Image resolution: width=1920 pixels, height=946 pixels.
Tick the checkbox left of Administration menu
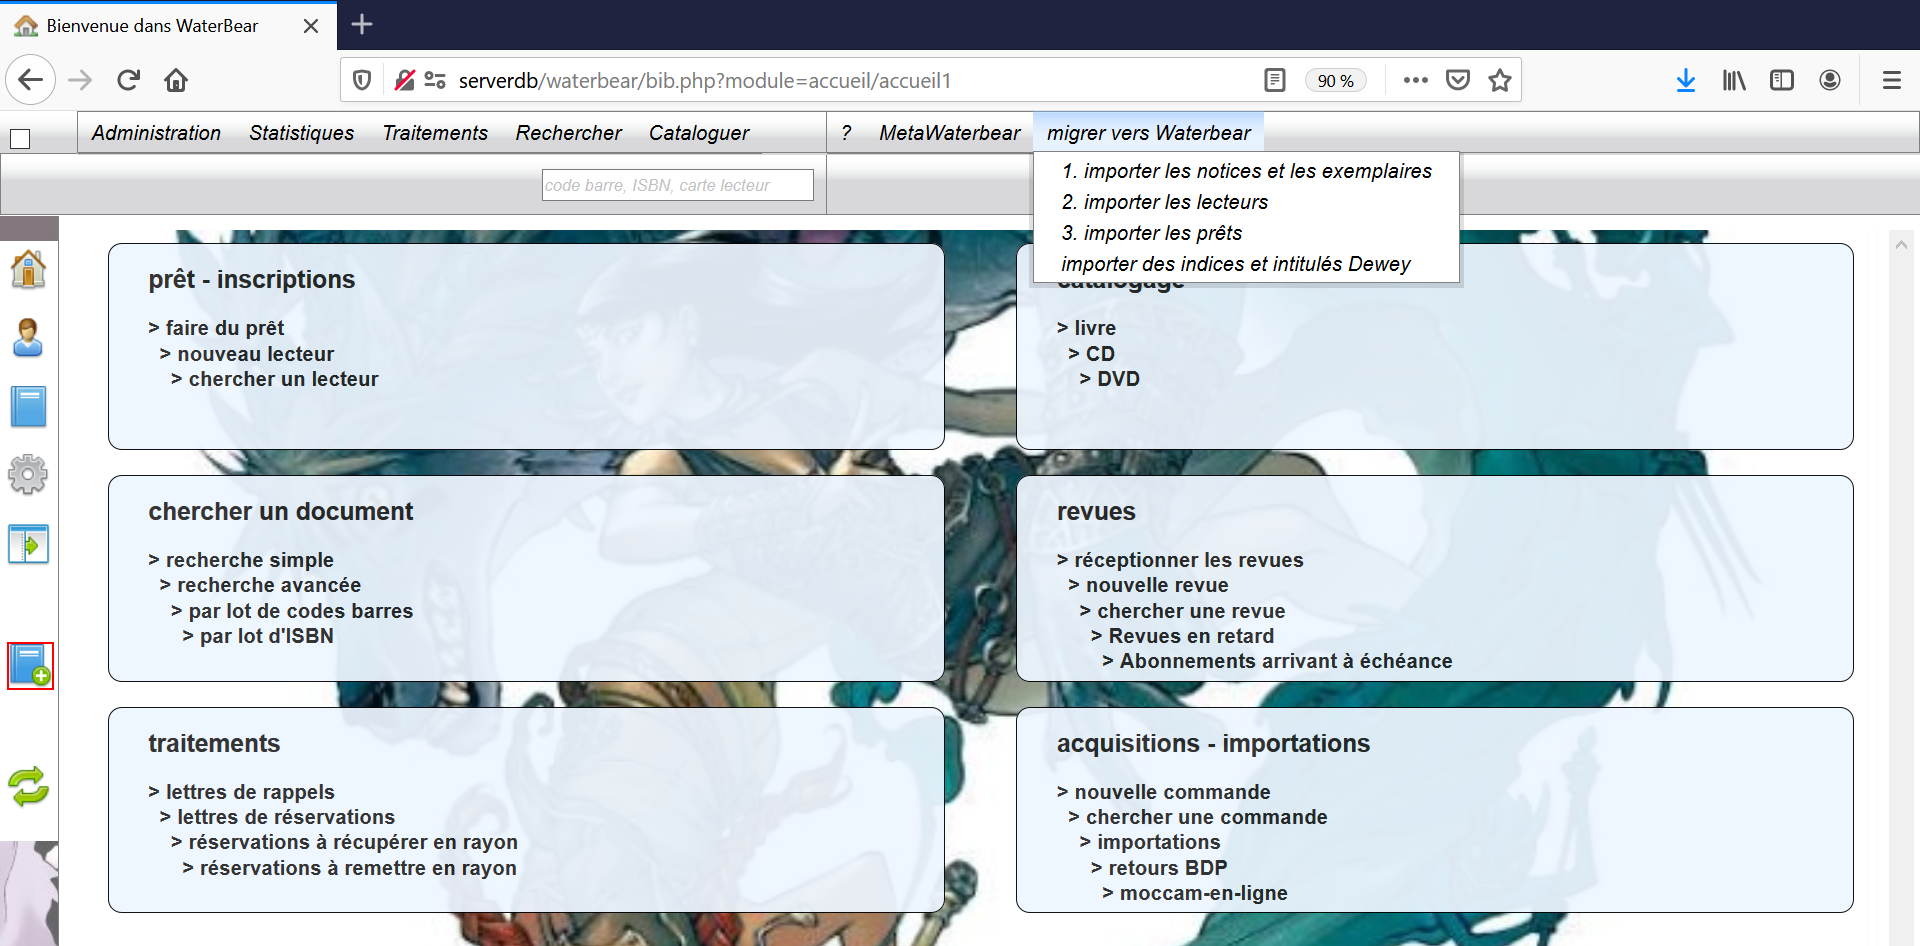[x=20, y=139]
